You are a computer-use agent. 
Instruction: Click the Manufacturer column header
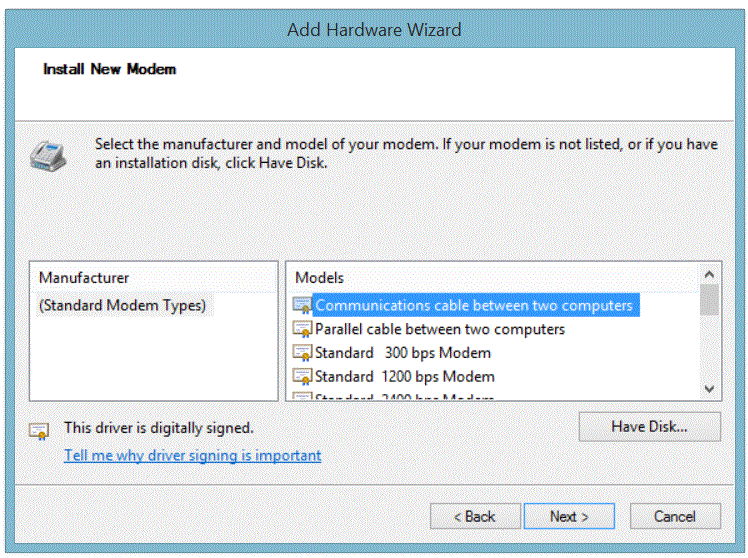click(84, 277)
